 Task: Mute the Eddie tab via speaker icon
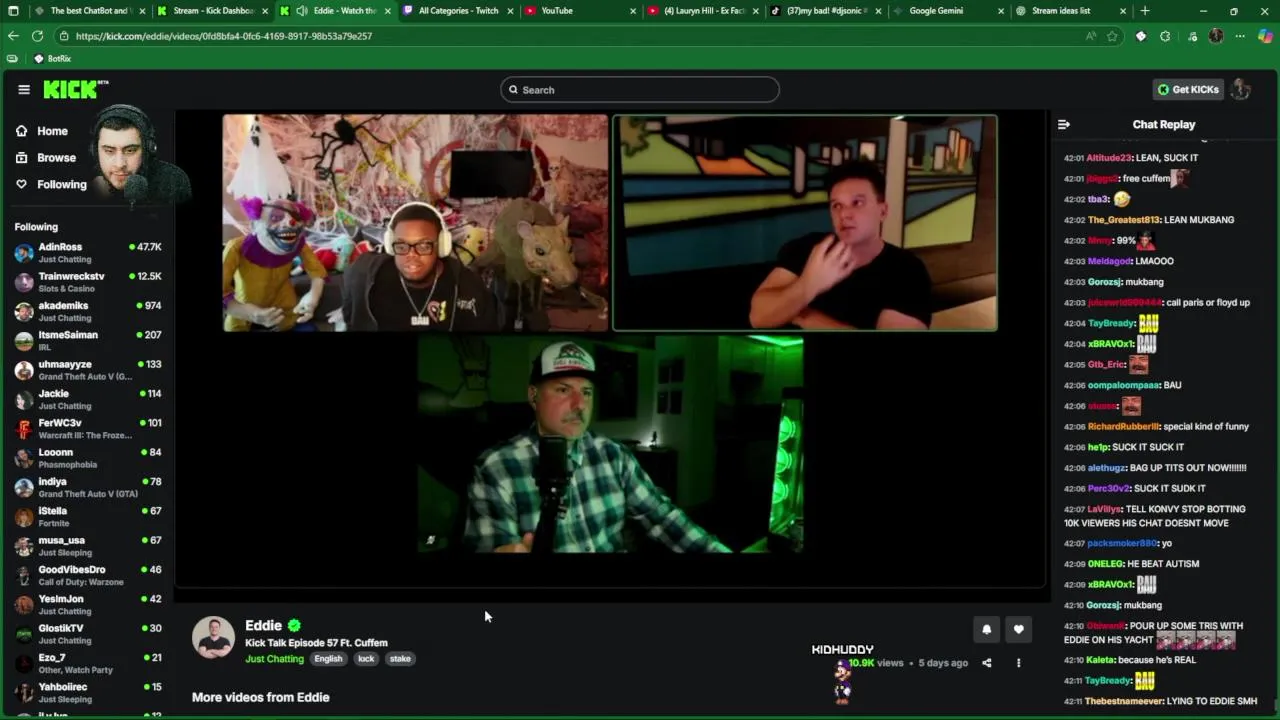[x=301, y=11]
